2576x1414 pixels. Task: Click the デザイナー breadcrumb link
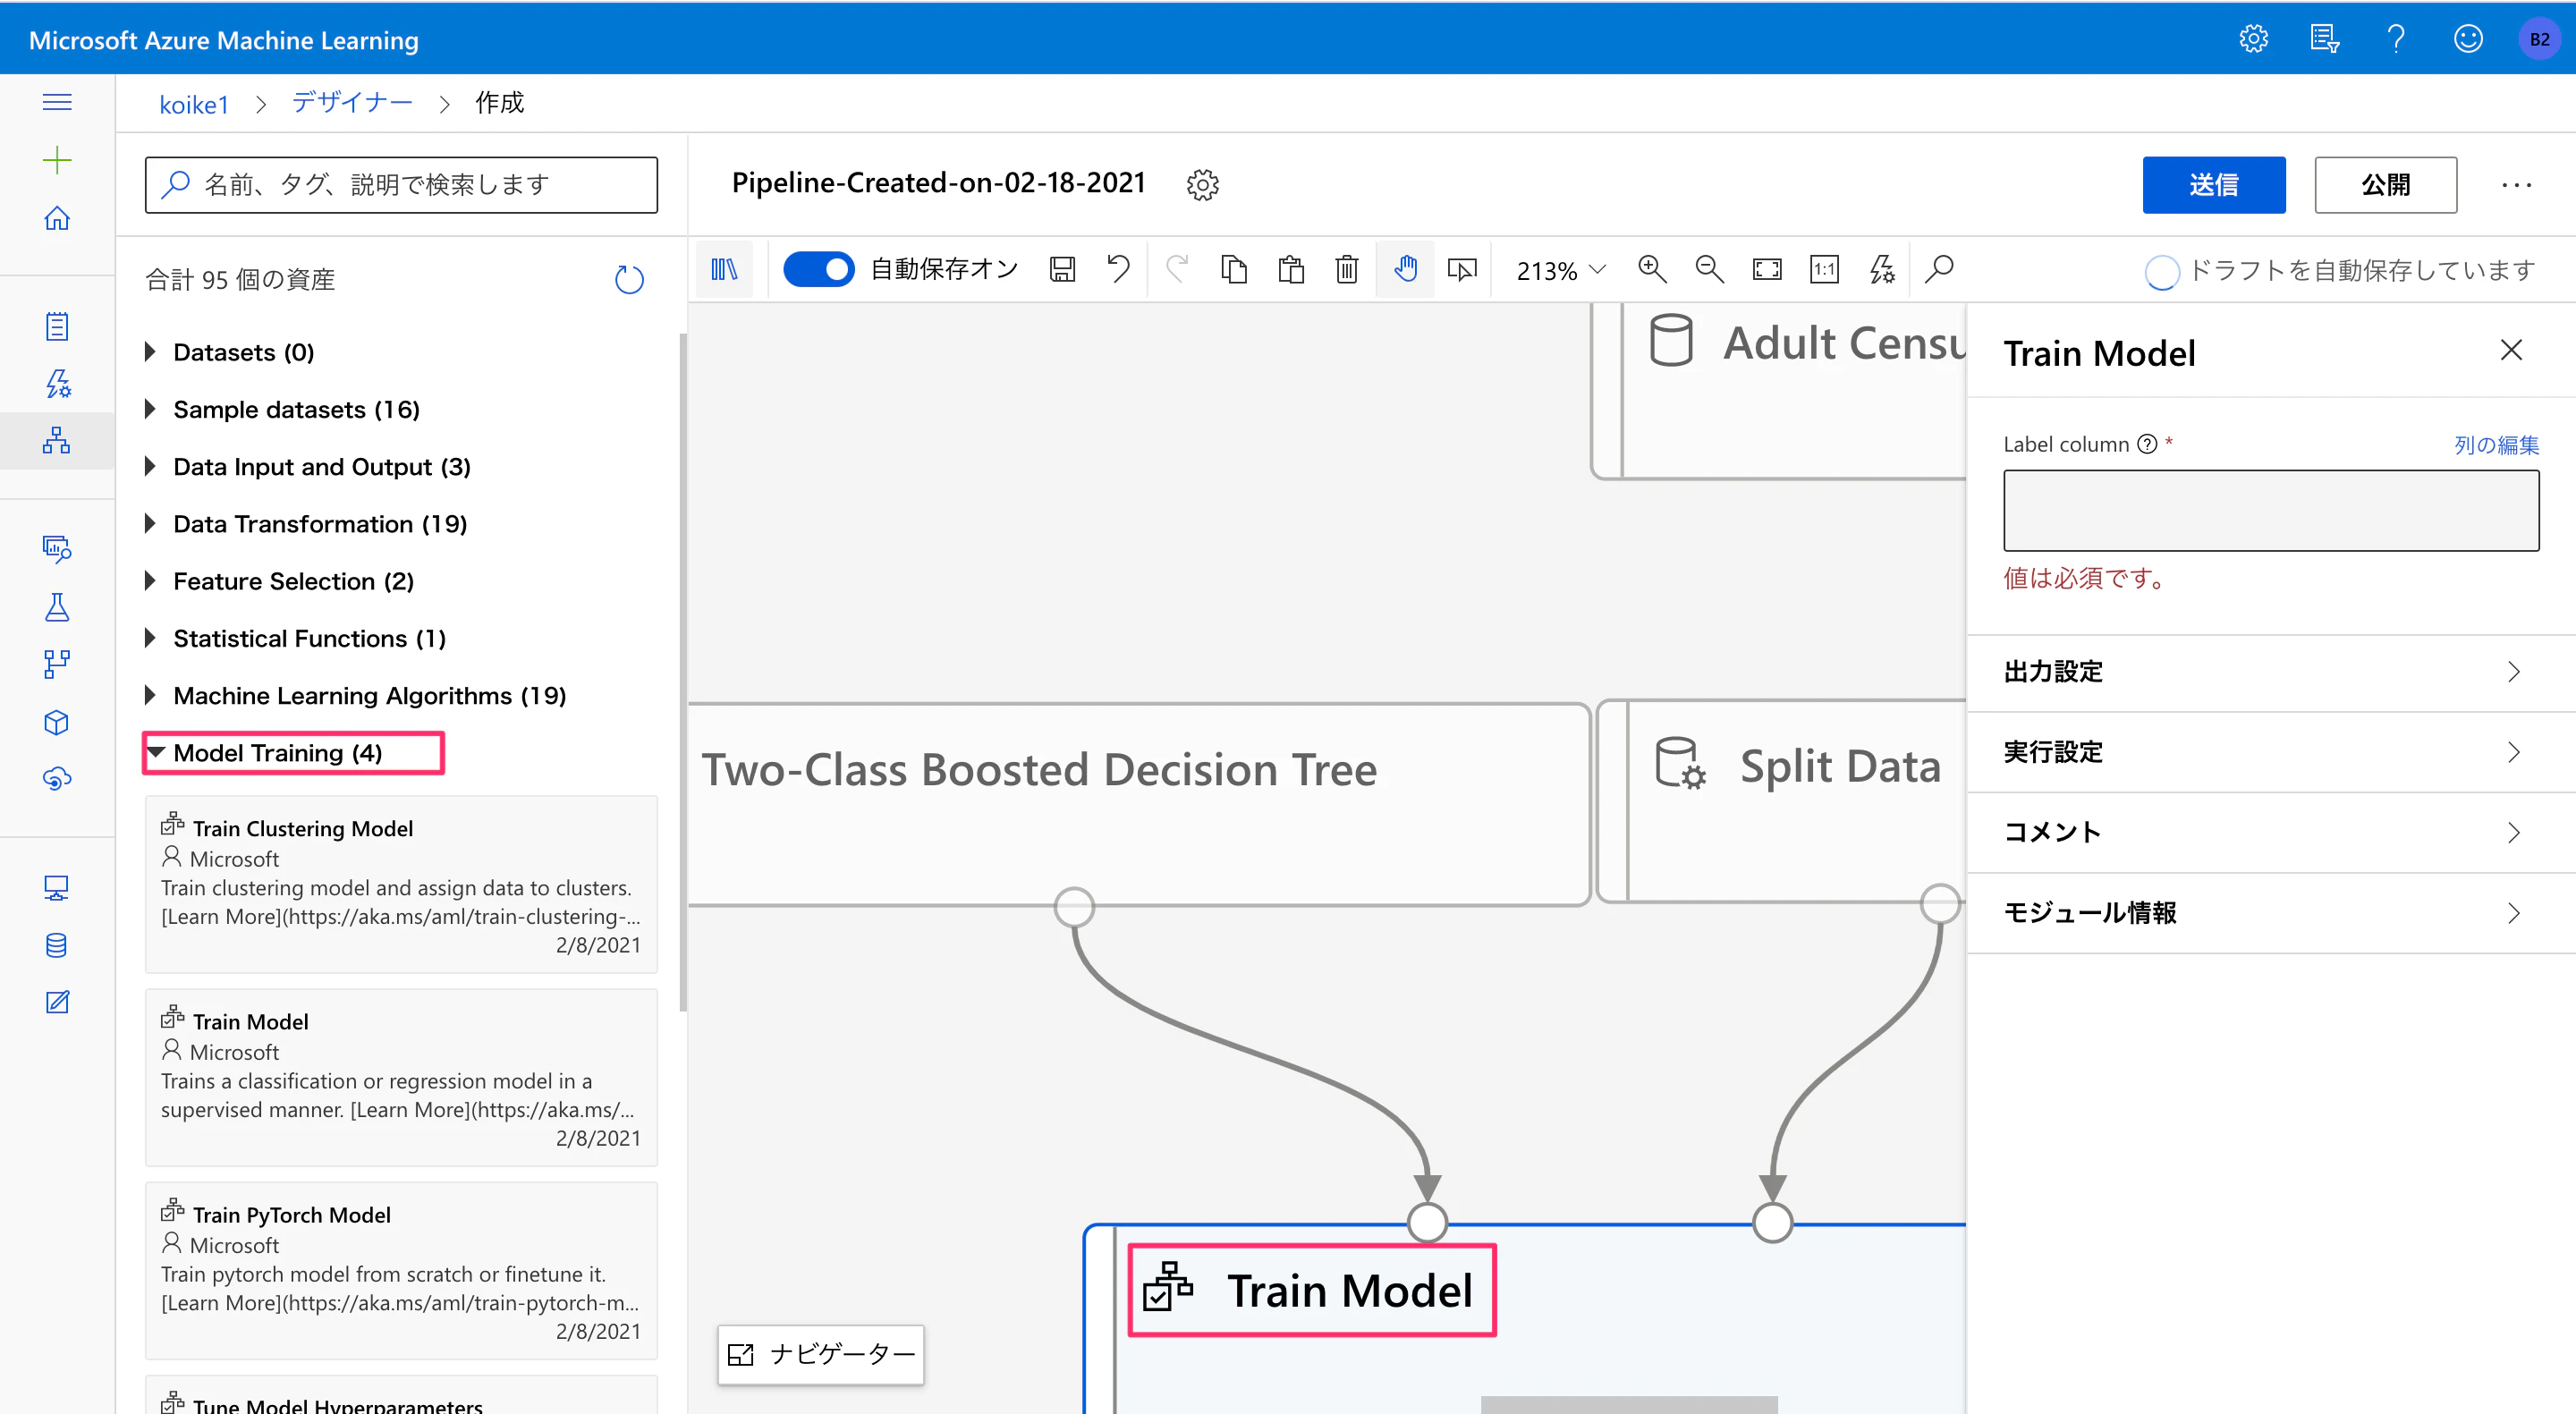[x=351, y=103]
